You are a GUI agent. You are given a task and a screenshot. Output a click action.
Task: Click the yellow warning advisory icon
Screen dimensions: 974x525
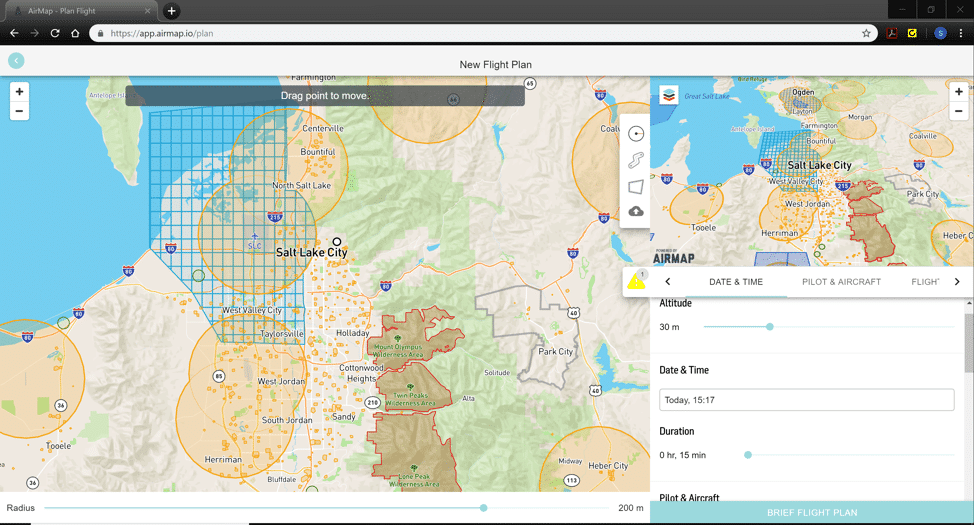pos(636,282)
